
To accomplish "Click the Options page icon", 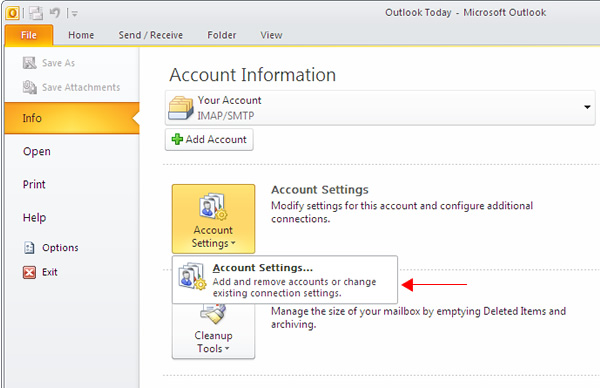I will (x=29, y=248).
